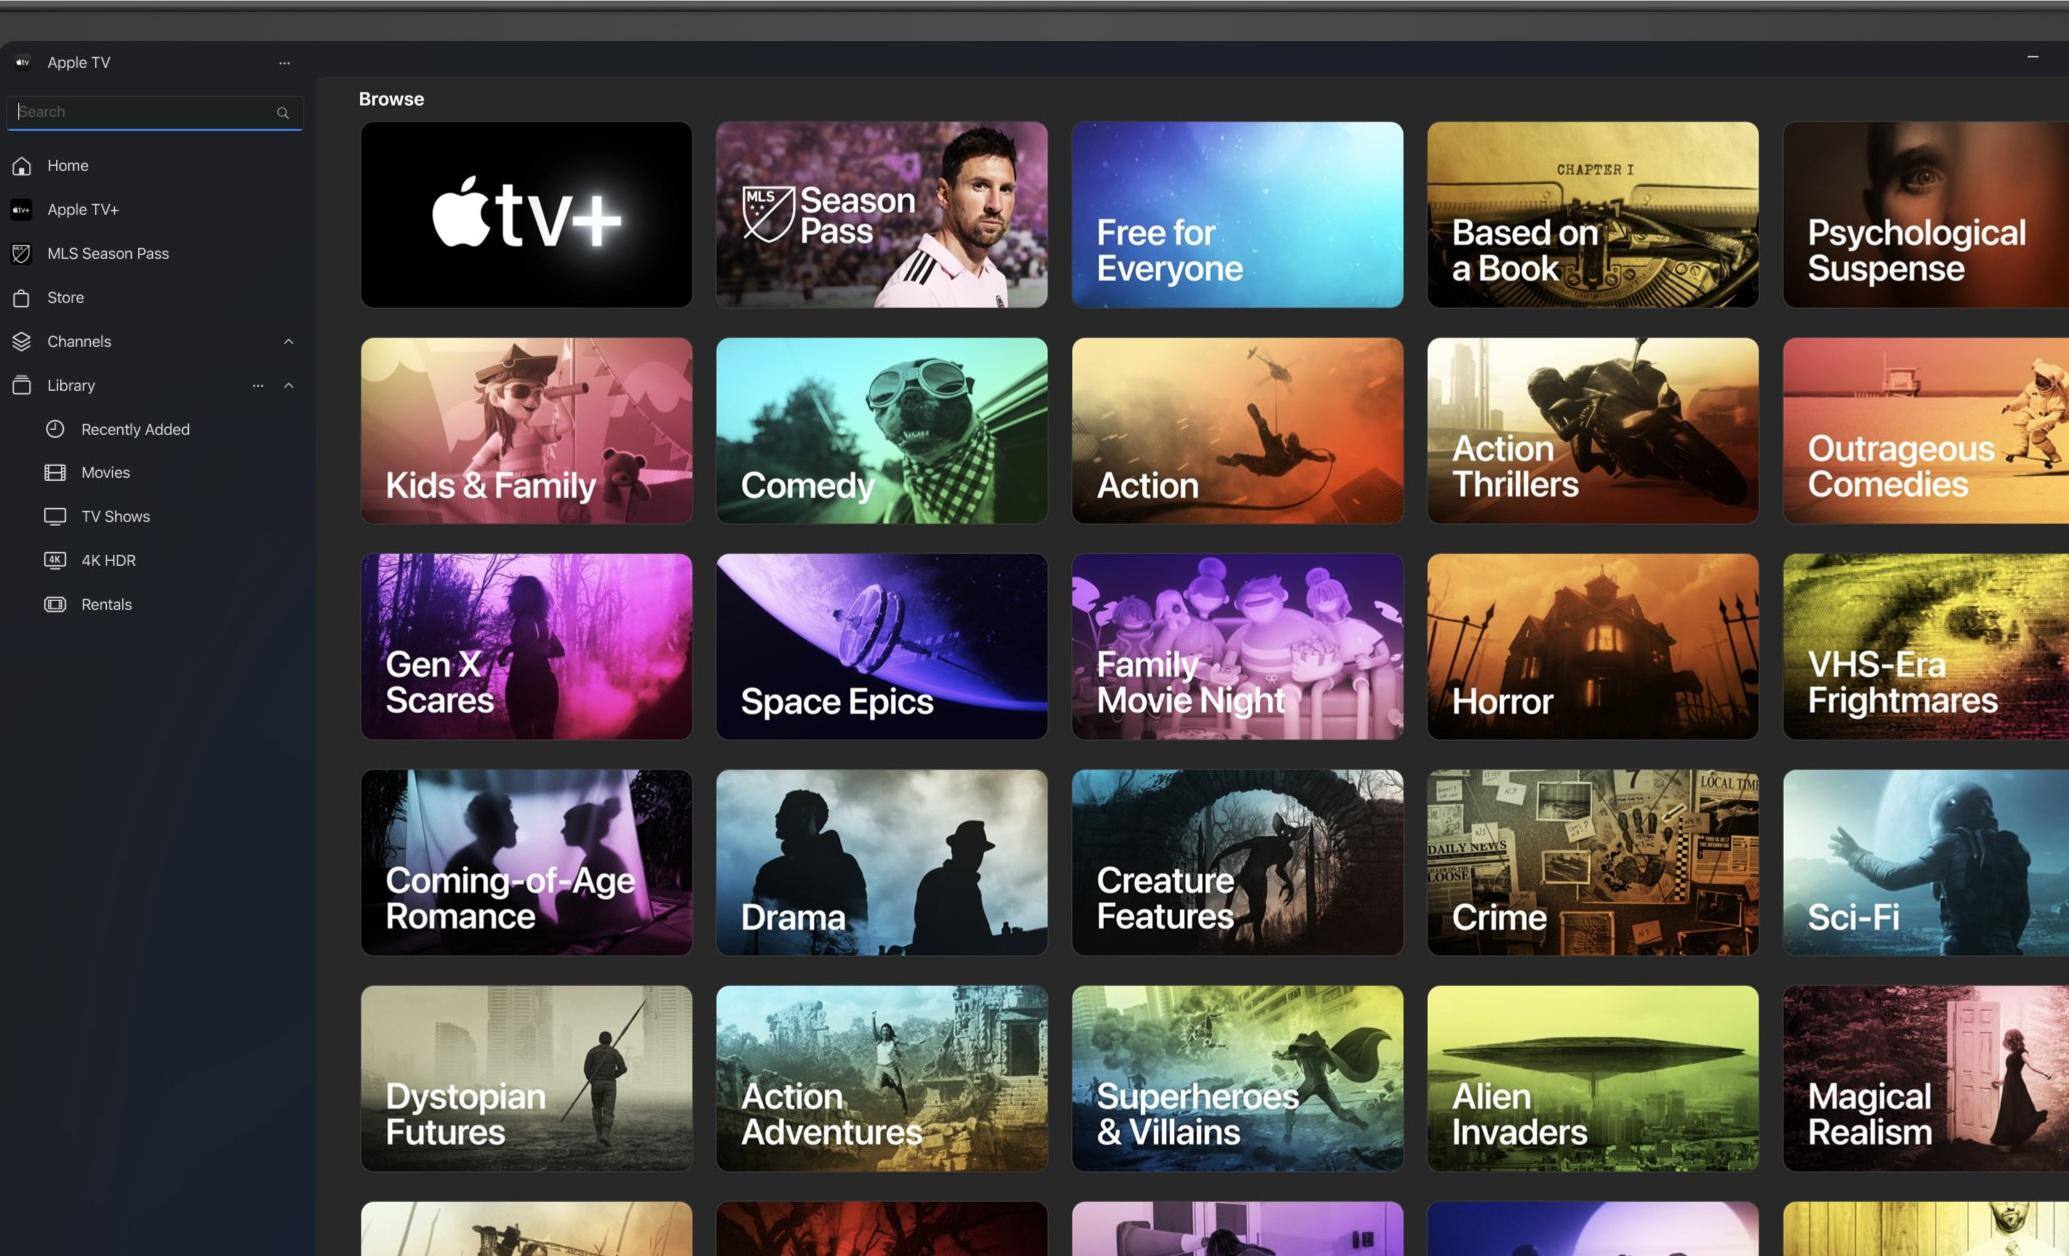The image size is (2069, 1256).
Task: Click the Recently Added clock icon
Action: [x=55, y=429]
